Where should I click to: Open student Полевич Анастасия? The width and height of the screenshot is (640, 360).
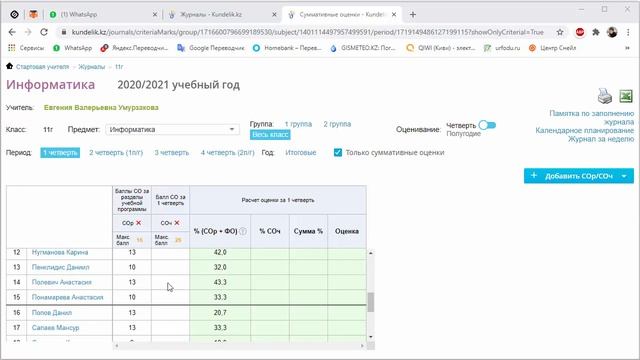(x=62, y=282)
